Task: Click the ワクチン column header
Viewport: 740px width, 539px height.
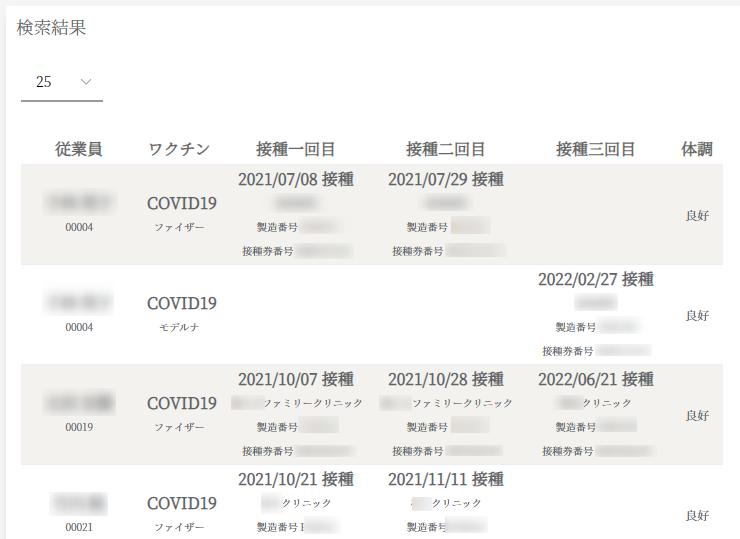Action: pyautogui.click(x=179, y=149)
